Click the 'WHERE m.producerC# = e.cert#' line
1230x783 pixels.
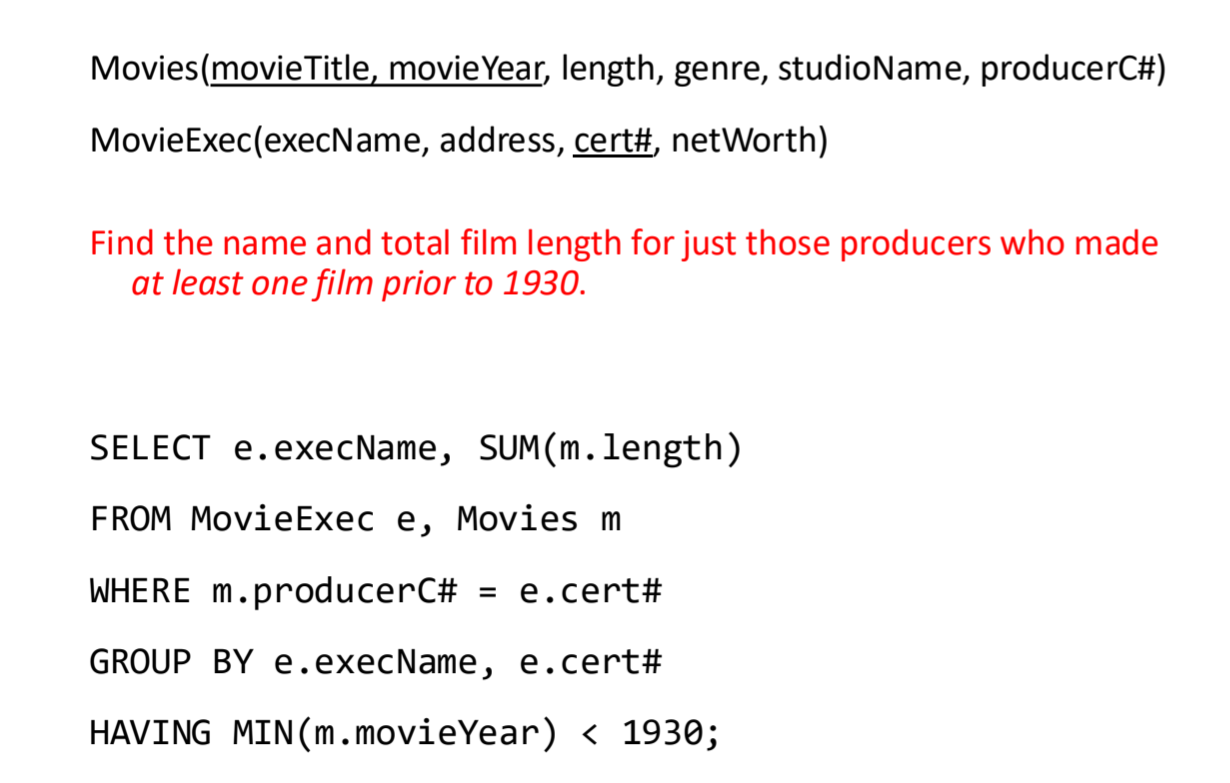(376, 591)
